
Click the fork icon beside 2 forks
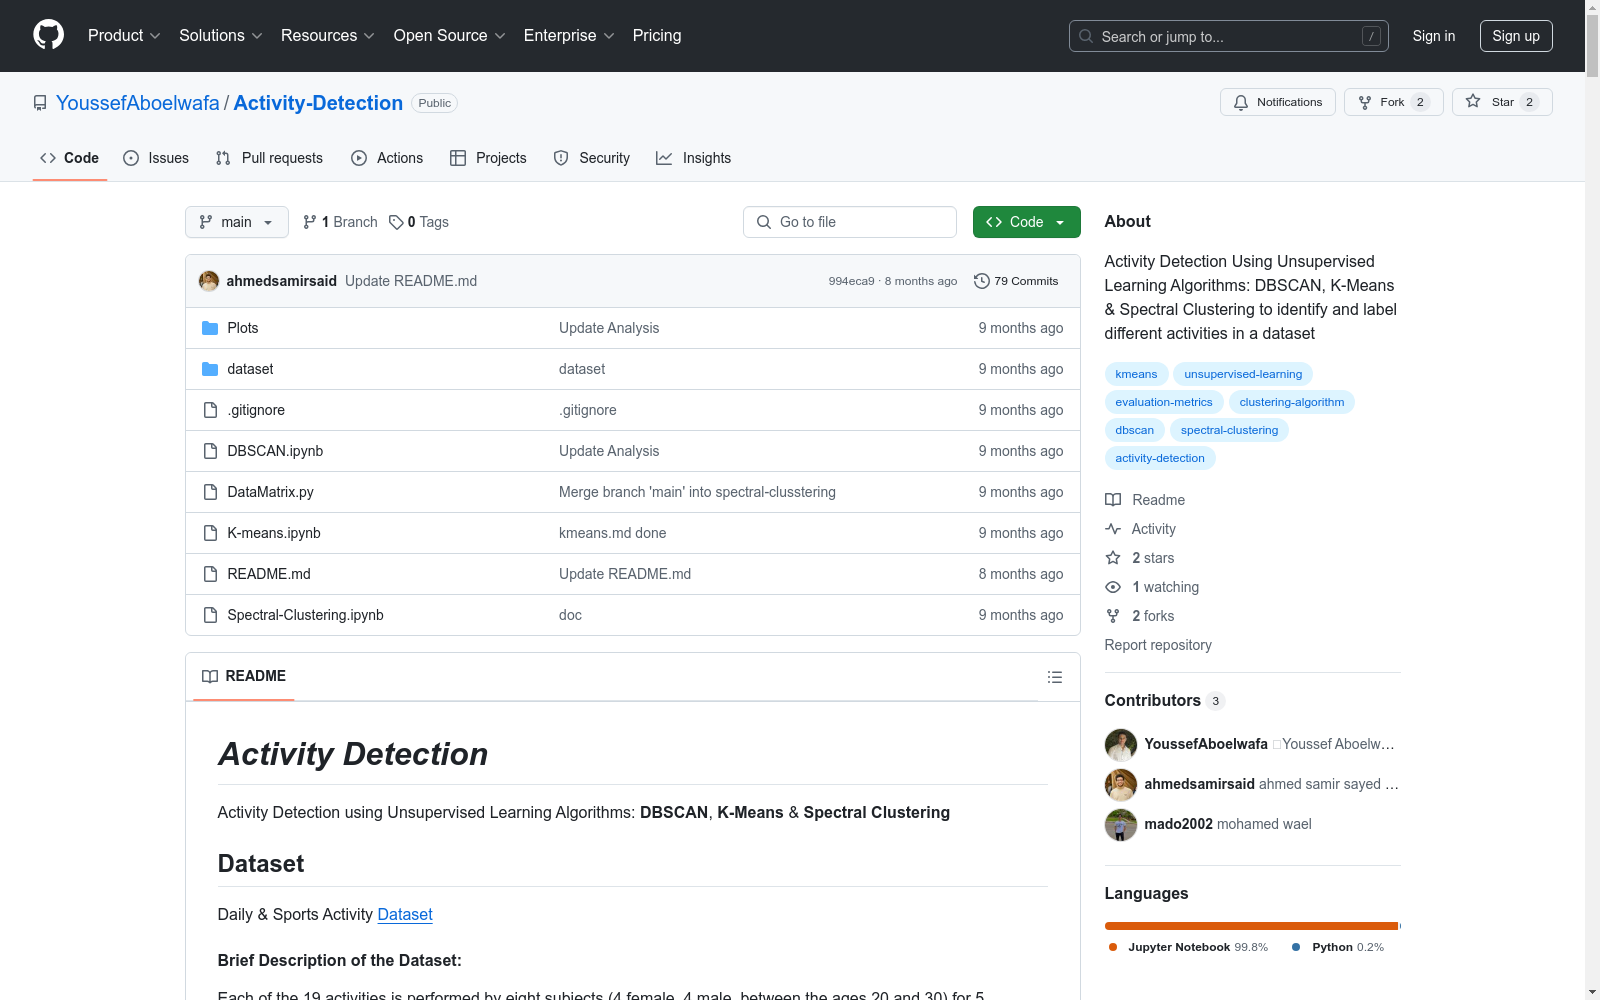click(1113, 616)
